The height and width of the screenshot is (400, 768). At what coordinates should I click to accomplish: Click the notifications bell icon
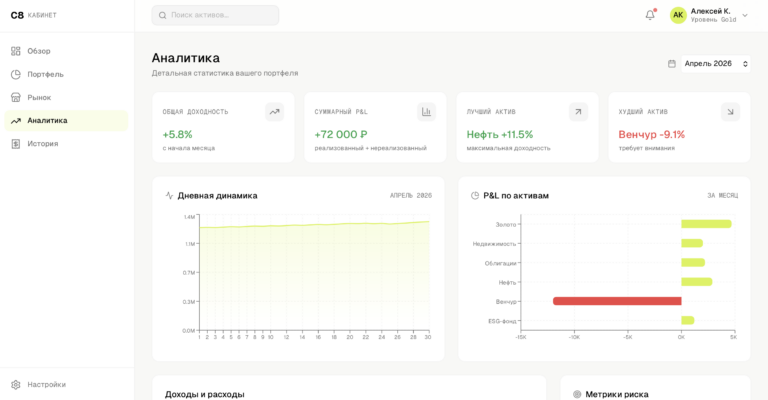[x=650, y=15]
